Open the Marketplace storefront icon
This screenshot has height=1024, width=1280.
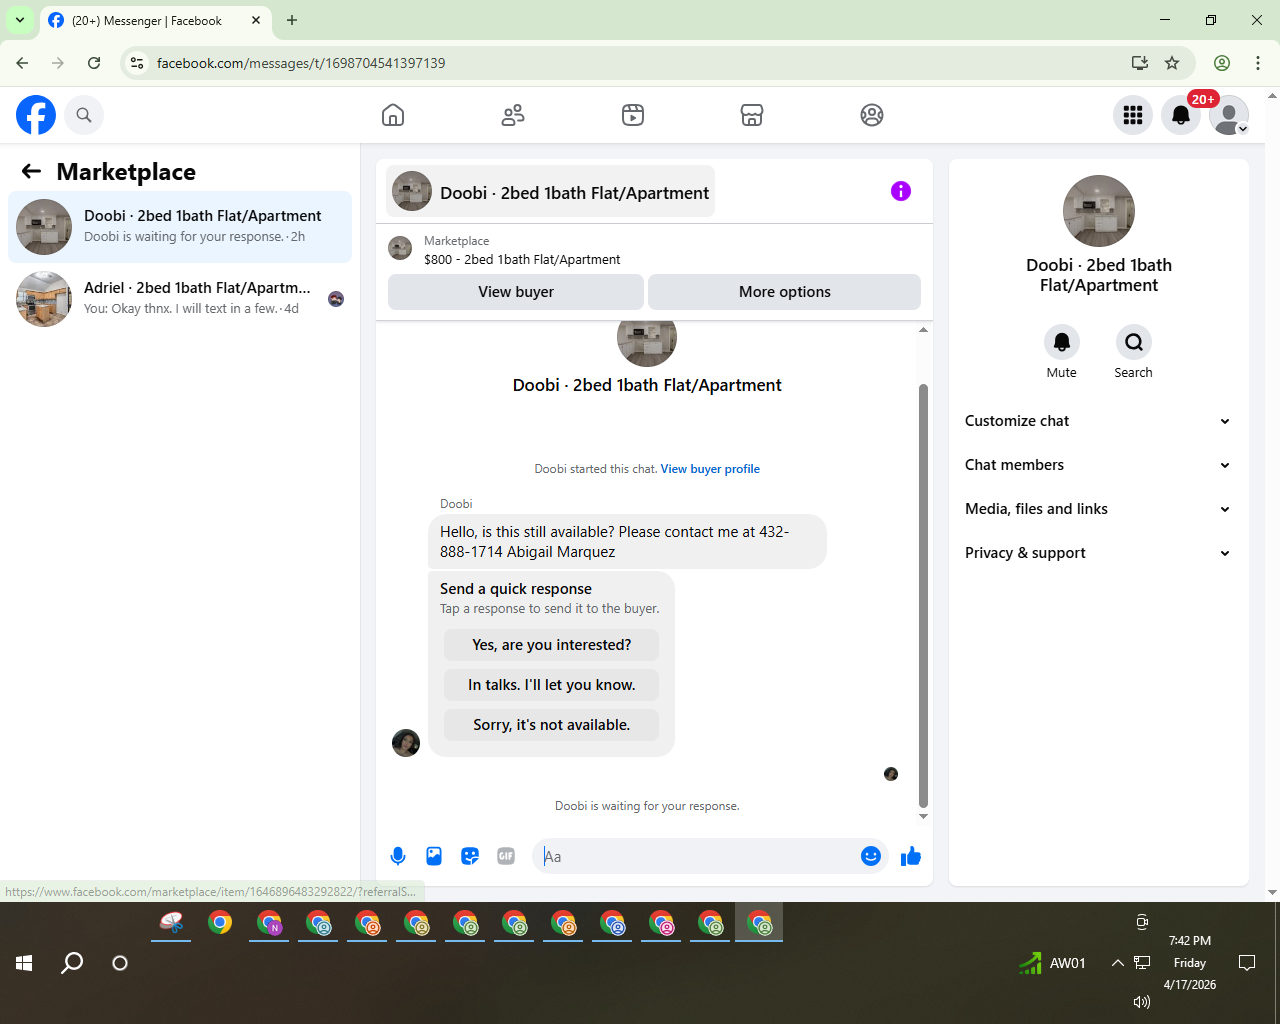(752, 115)
